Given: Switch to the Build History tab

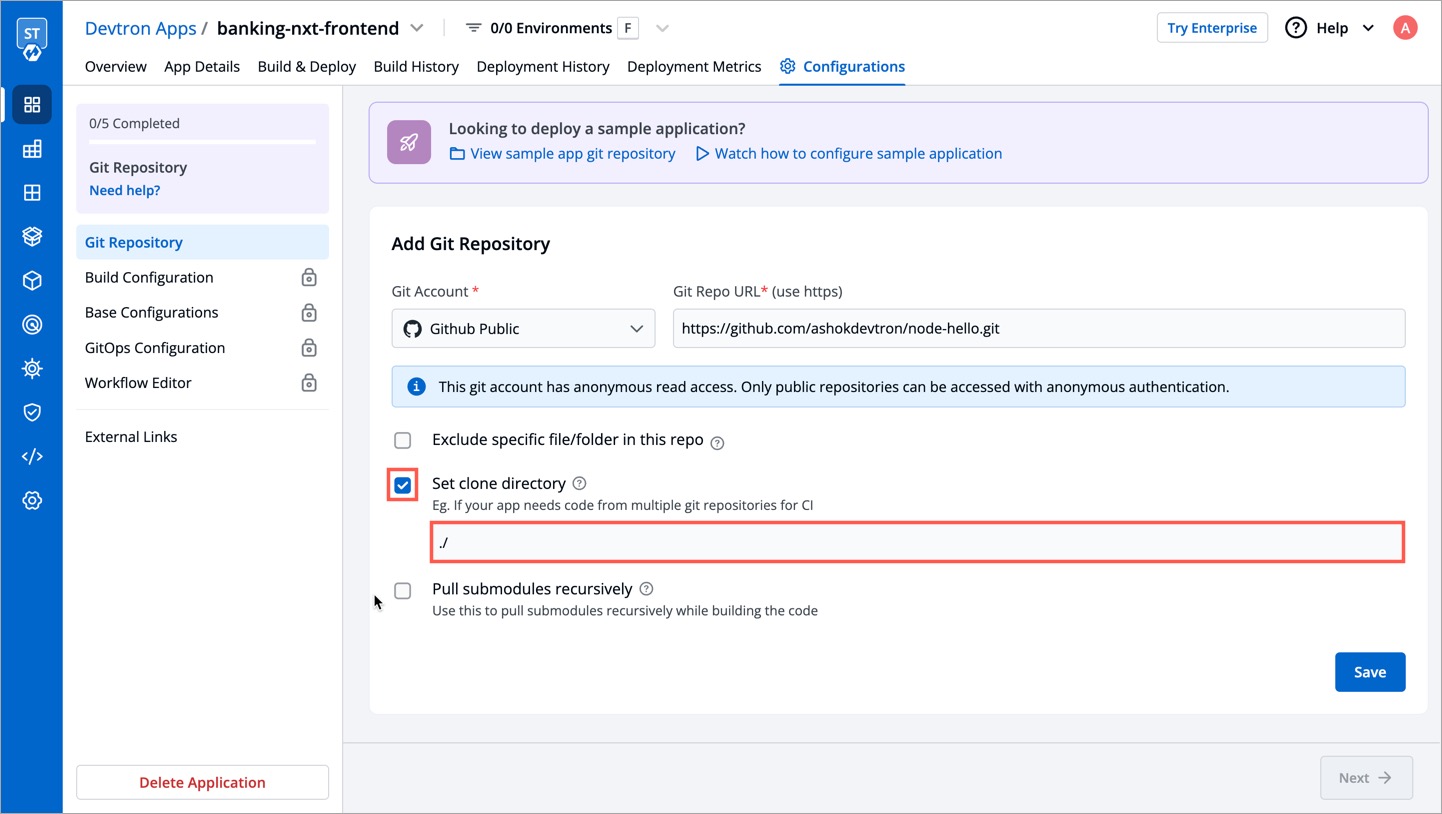Looking at the screenshot, I should point(416,67).
